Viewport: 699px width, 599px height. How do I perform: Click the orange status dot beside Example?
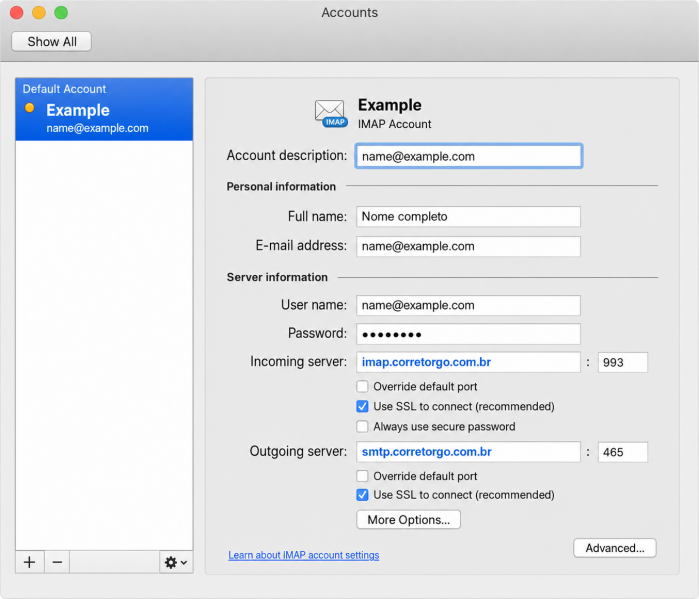[x=29, y=108]
